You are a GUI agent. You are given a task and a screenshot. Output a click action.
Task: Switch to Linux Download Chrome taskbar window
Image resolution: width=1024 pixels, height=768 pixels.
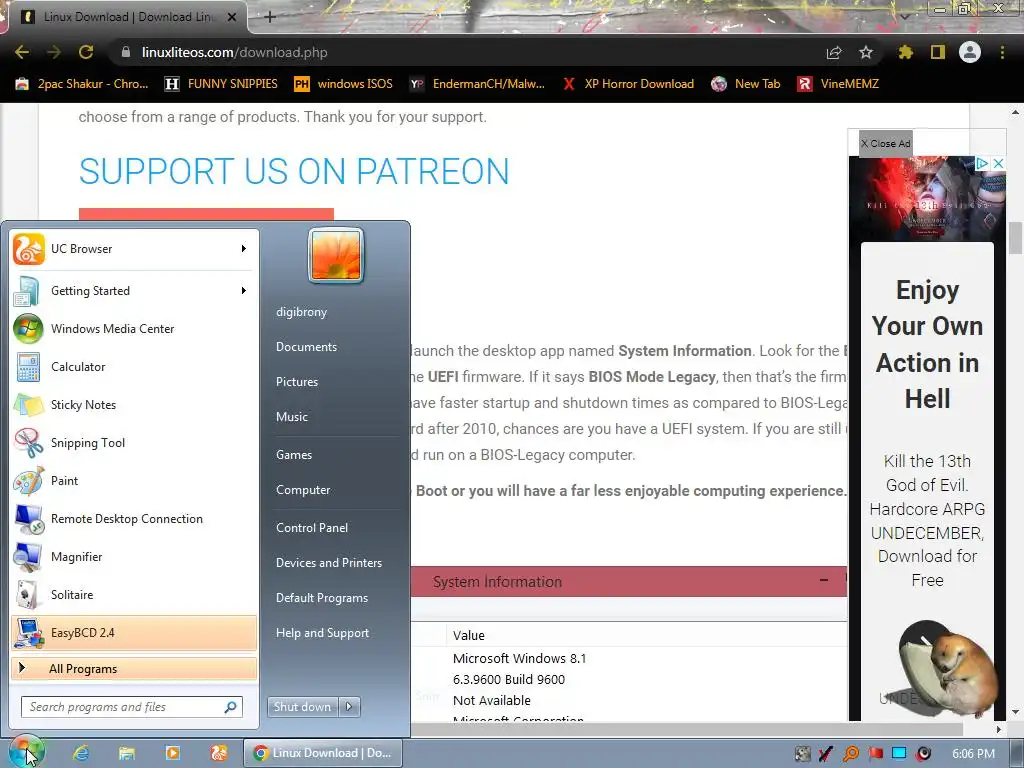pyautogui.click(x=323, y=753)
